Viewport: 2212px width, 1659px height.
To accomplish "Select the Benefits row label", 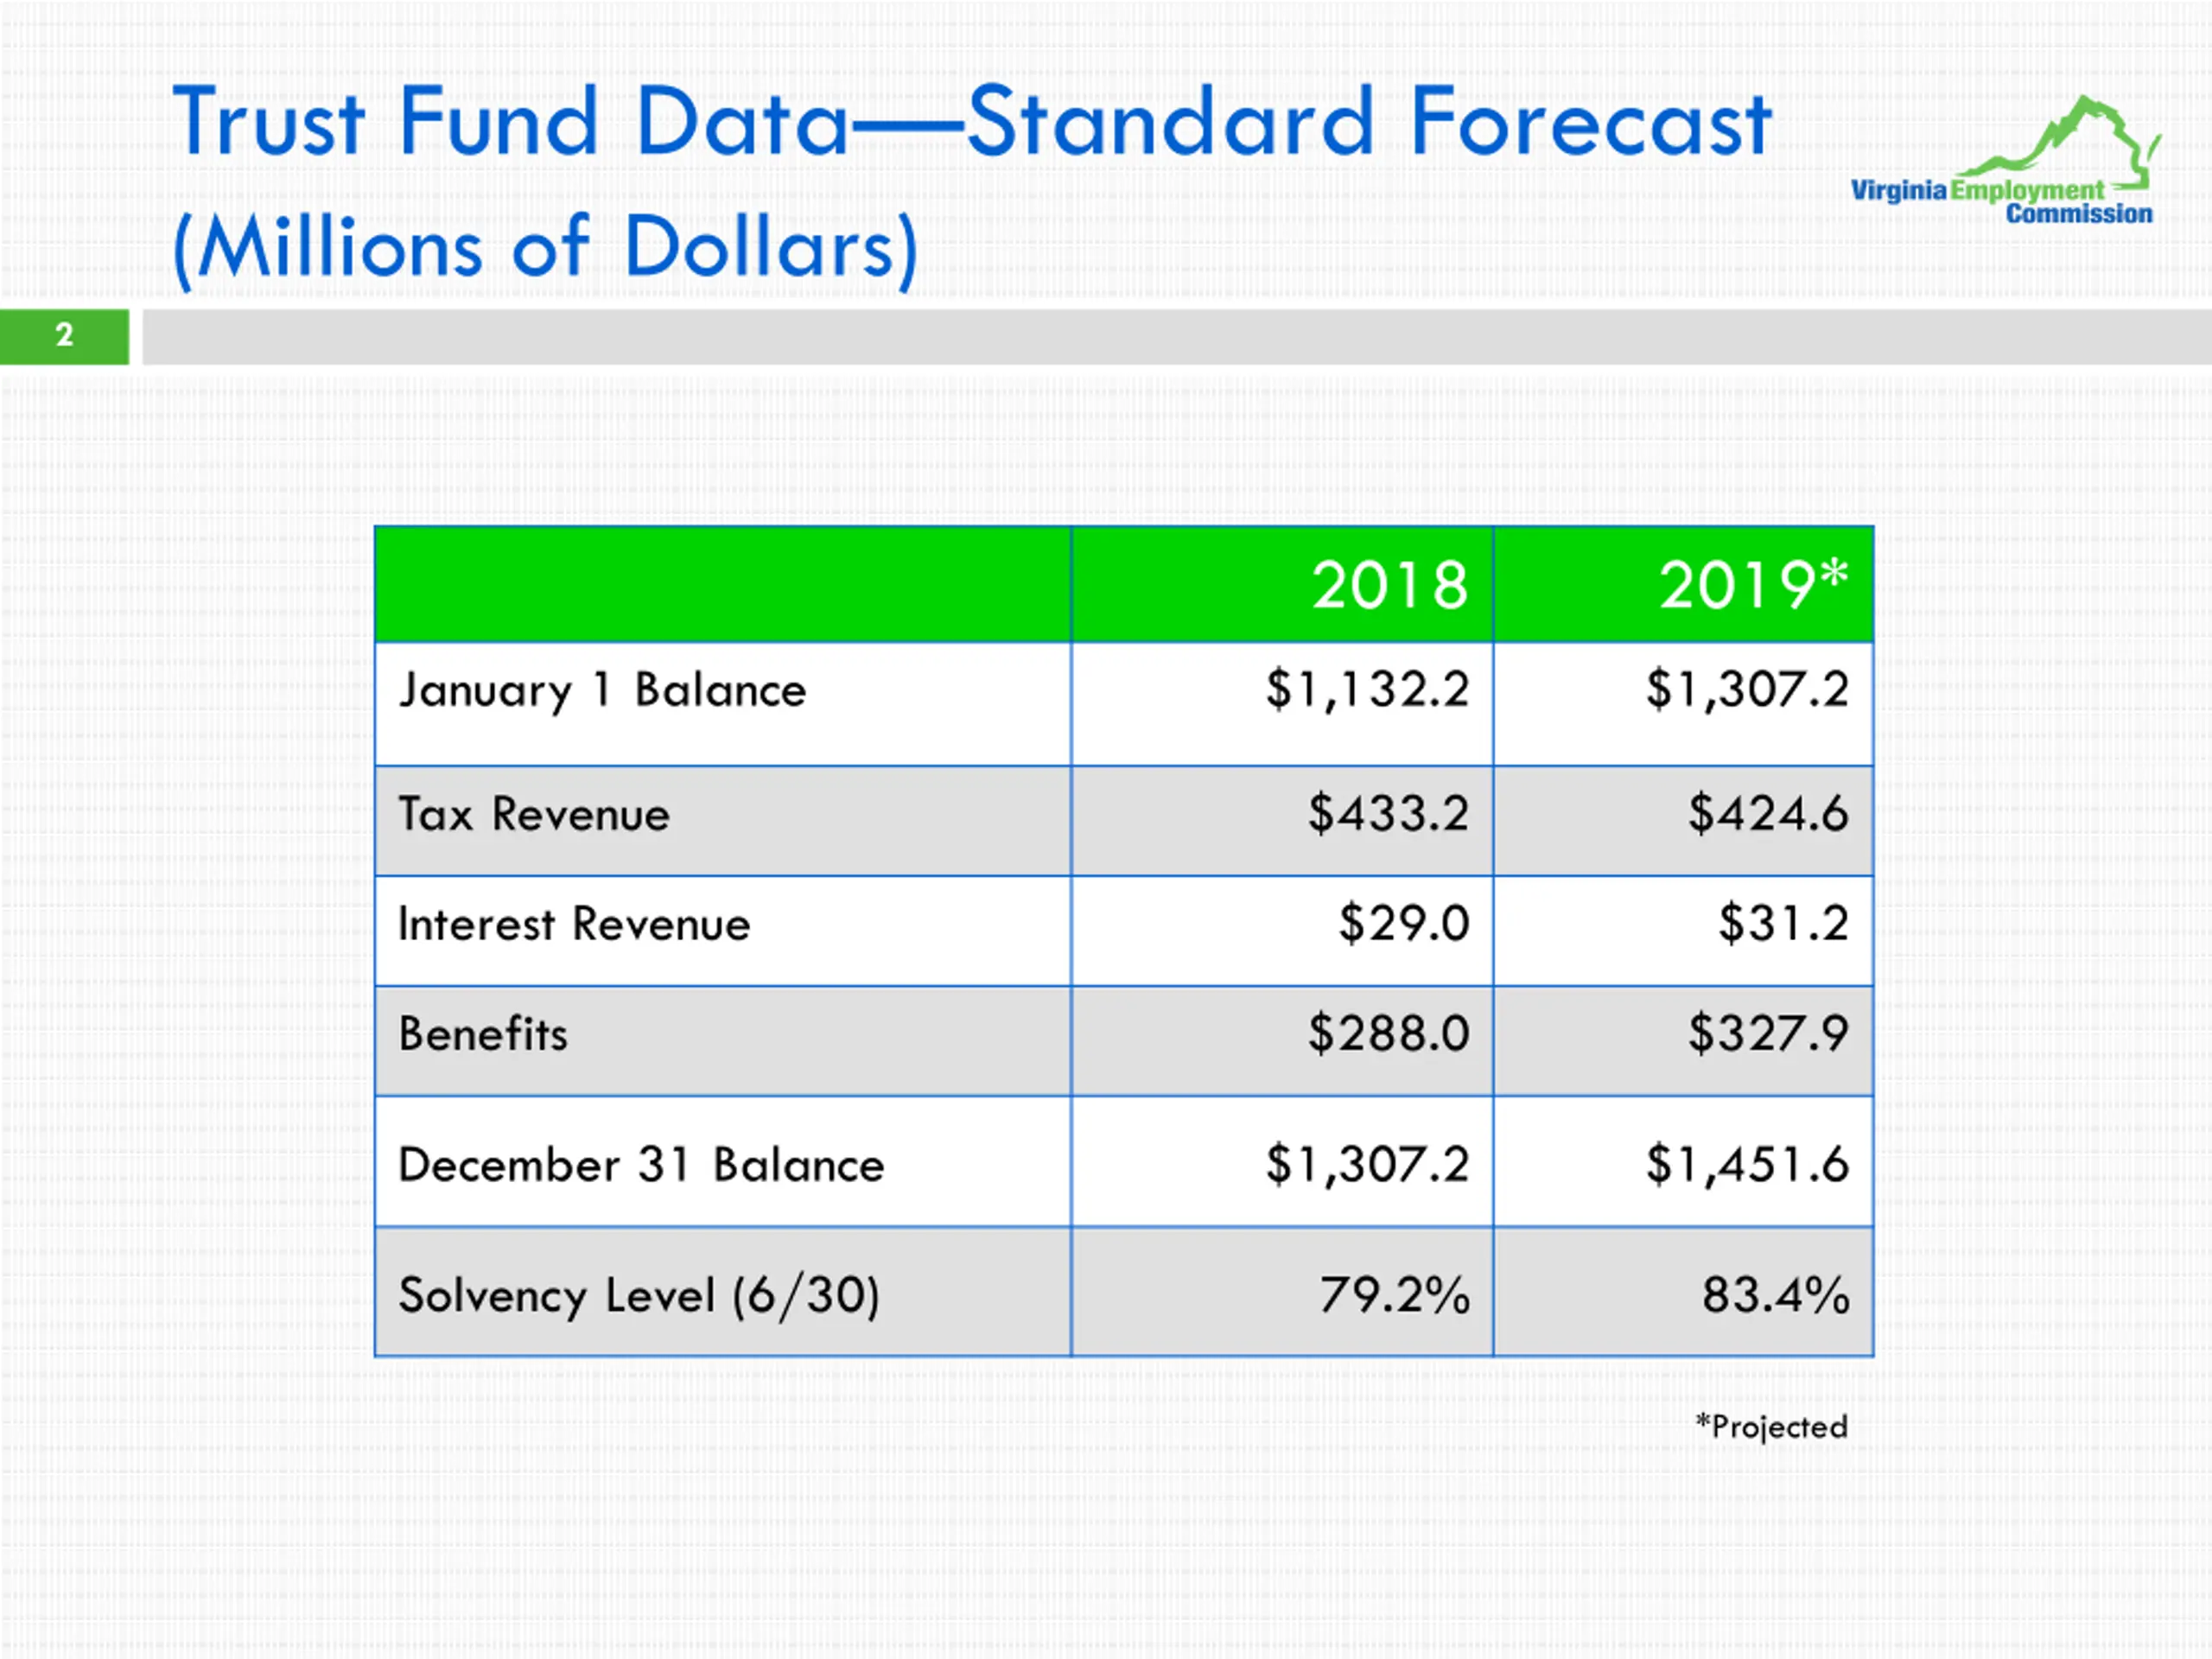I will click(x=483, y=1034).
